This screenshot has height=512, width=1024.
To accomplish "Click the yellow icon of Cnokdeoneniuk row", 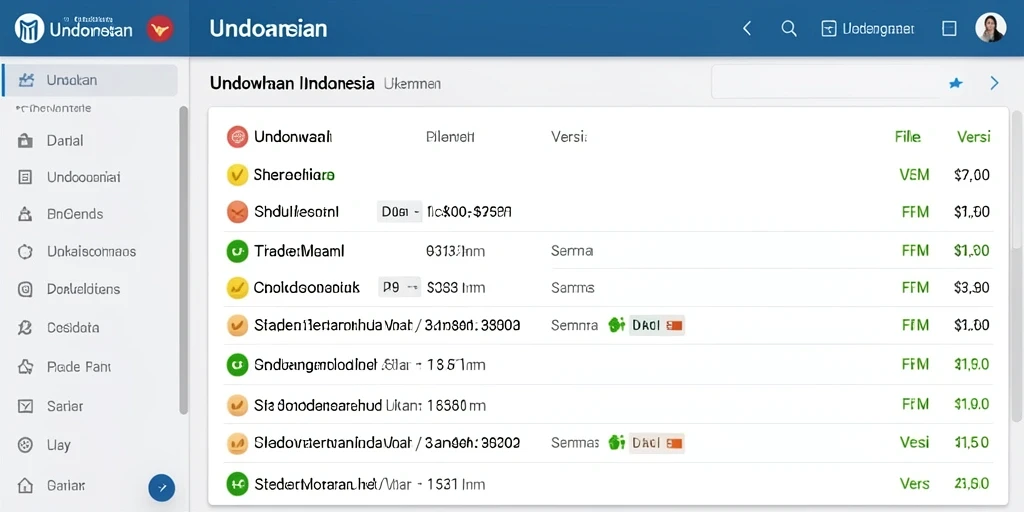I will tap(237, 287).
